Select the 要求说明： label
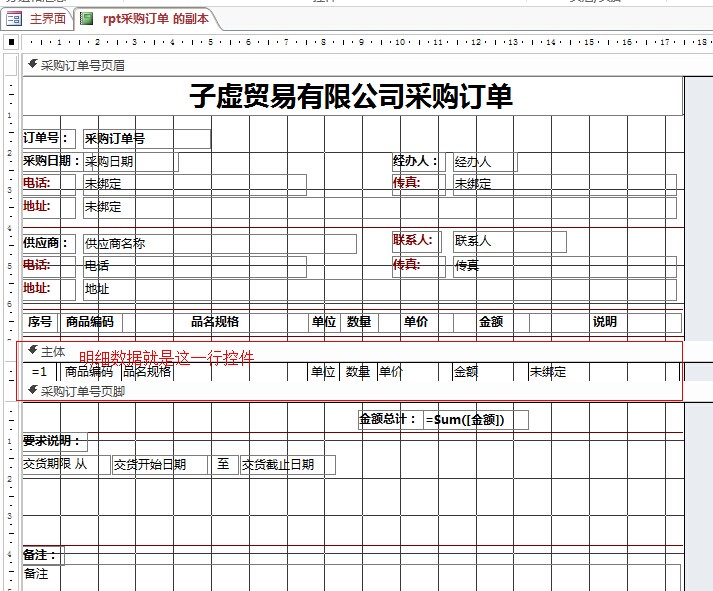The image size is (713, 591). [x=55, y=441]
